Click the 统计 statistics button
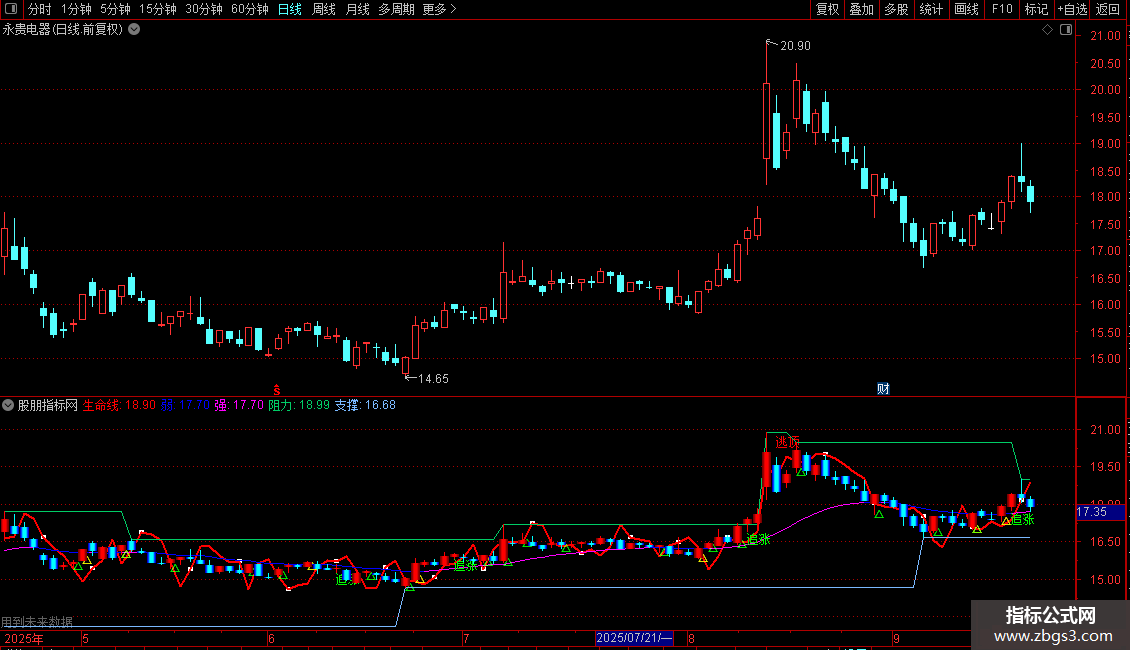Screen dimensions: 1130x650 click(x=931, y=9)
